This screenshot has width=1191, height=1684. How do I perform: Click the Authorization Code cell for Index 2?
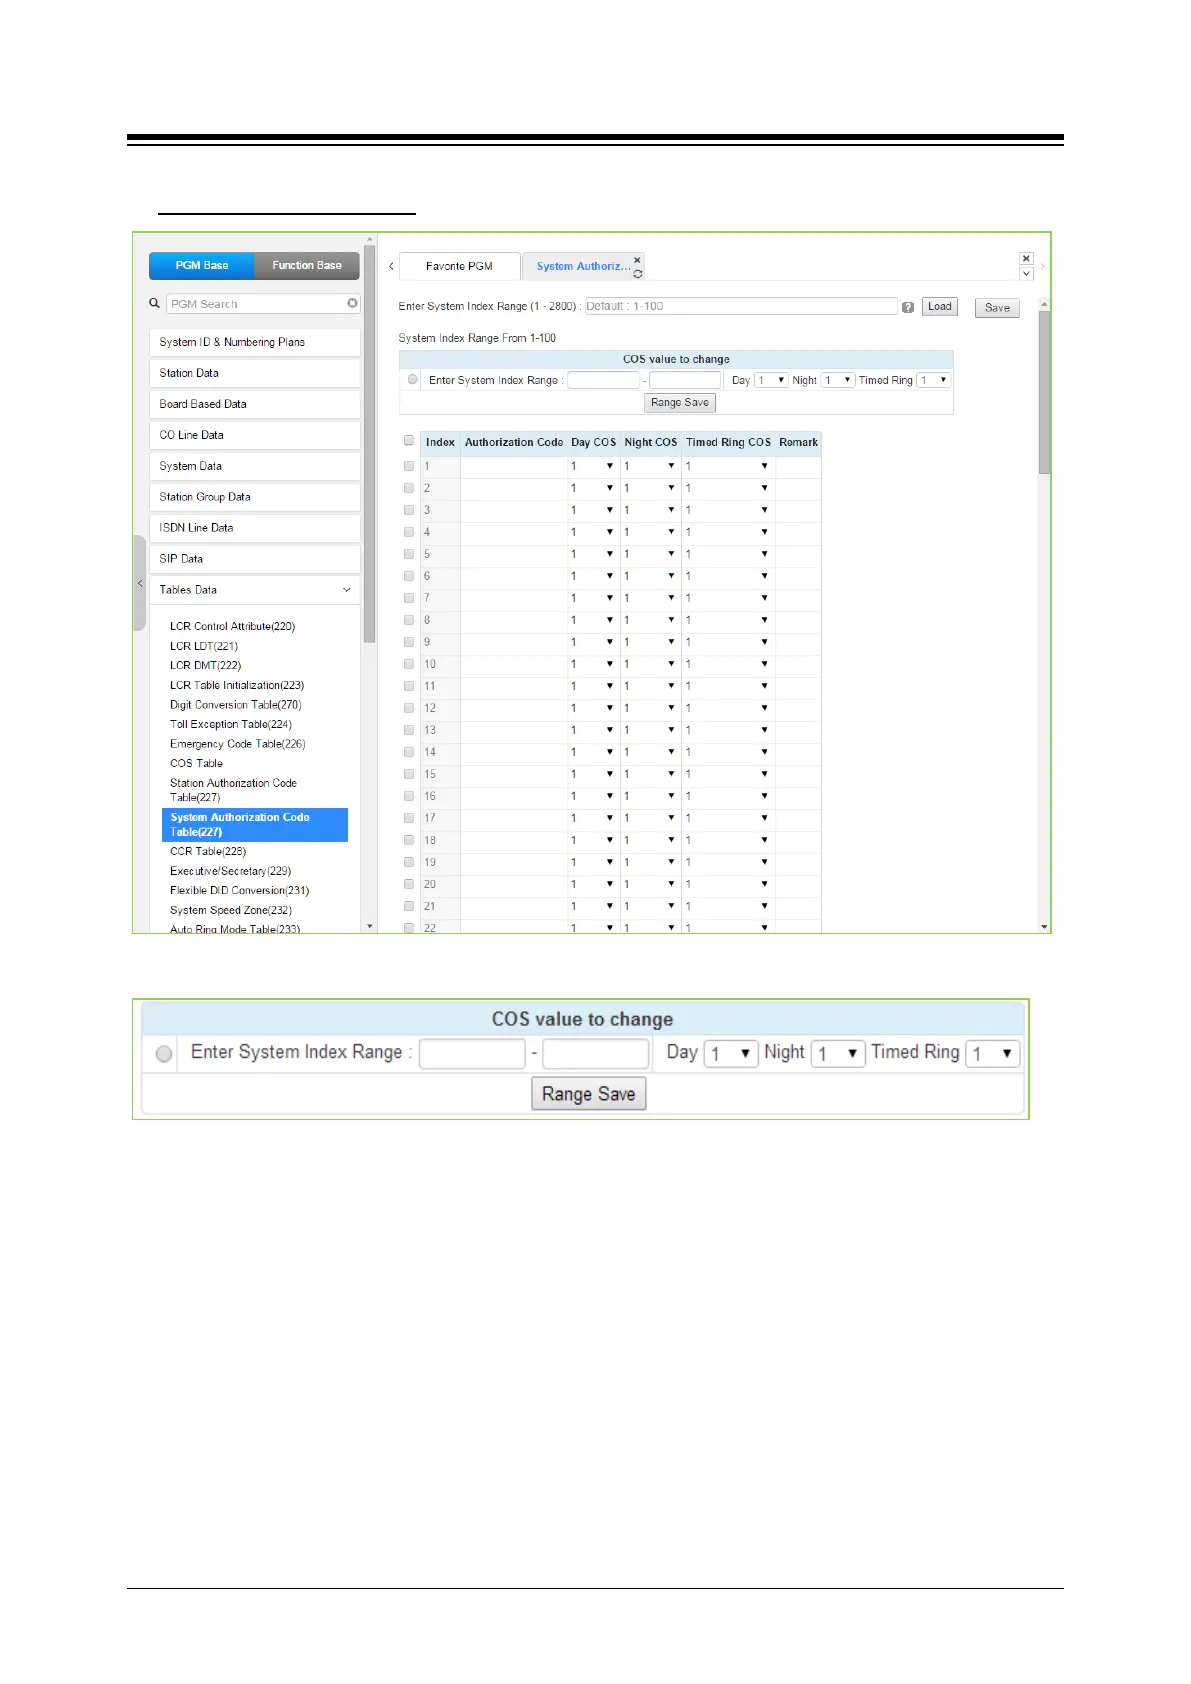pyautogui.click(x=513, y=488)
